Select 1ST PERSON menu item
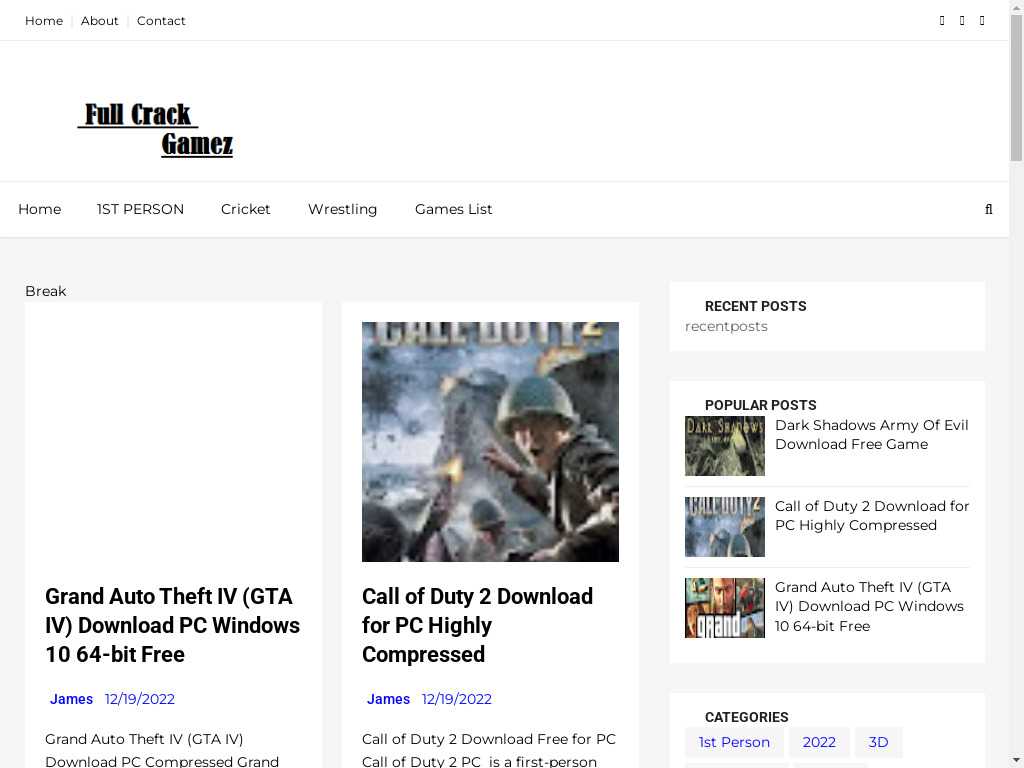The image size is (1024, 768). coord(140,210)
